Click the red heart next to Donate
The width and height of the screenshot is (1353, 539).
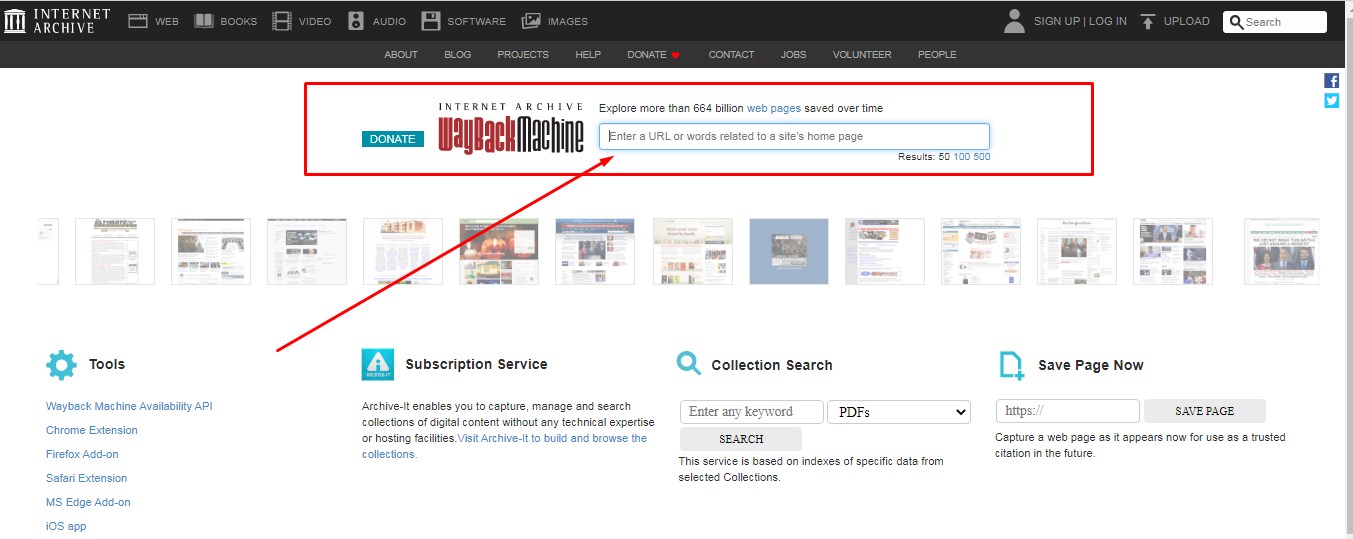[675, 55]
